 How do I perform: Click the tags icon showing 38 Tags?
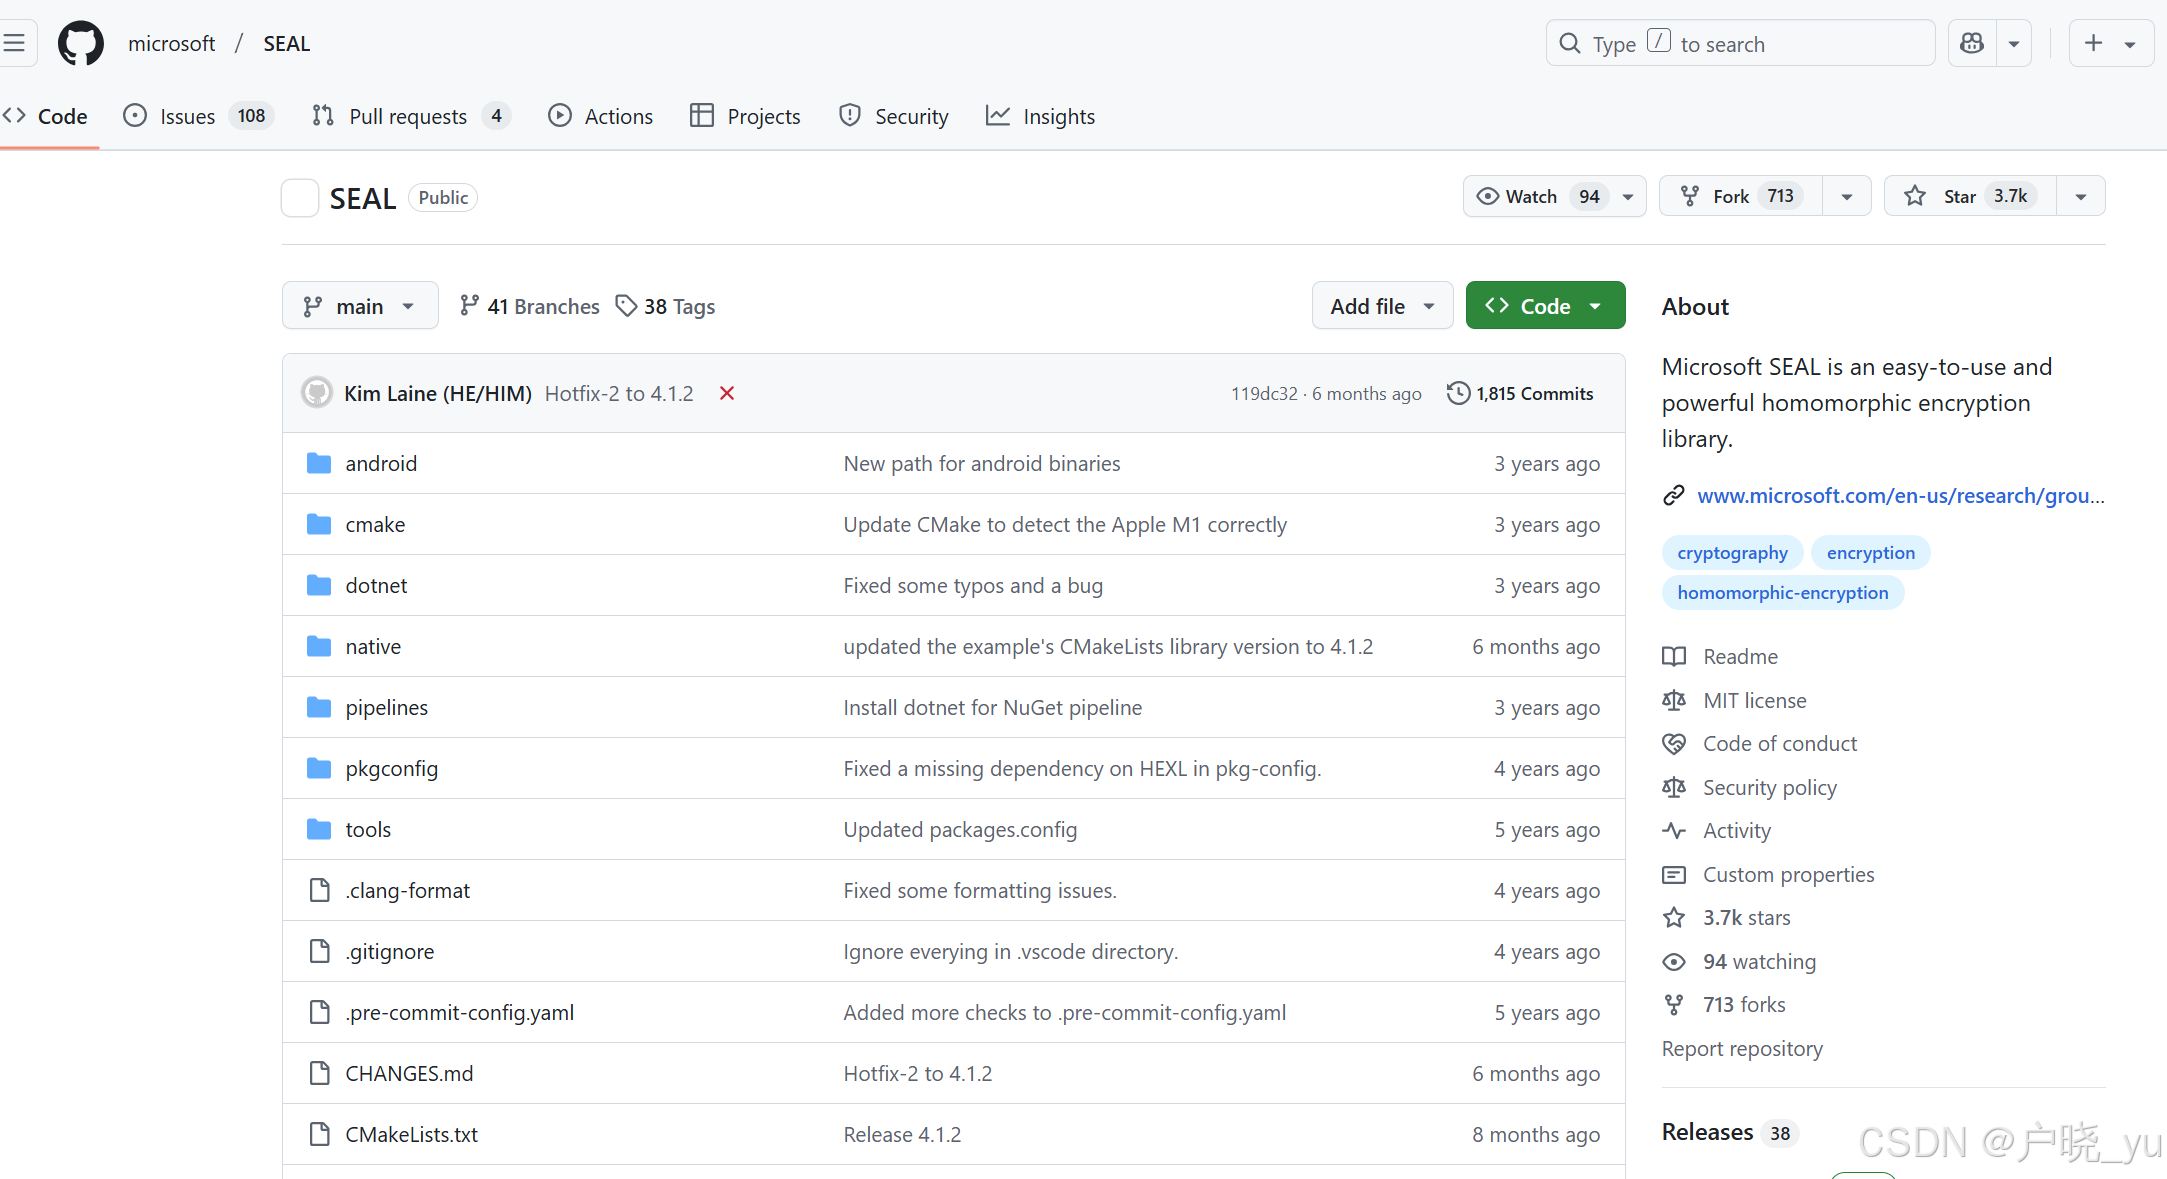coord(626,306)
